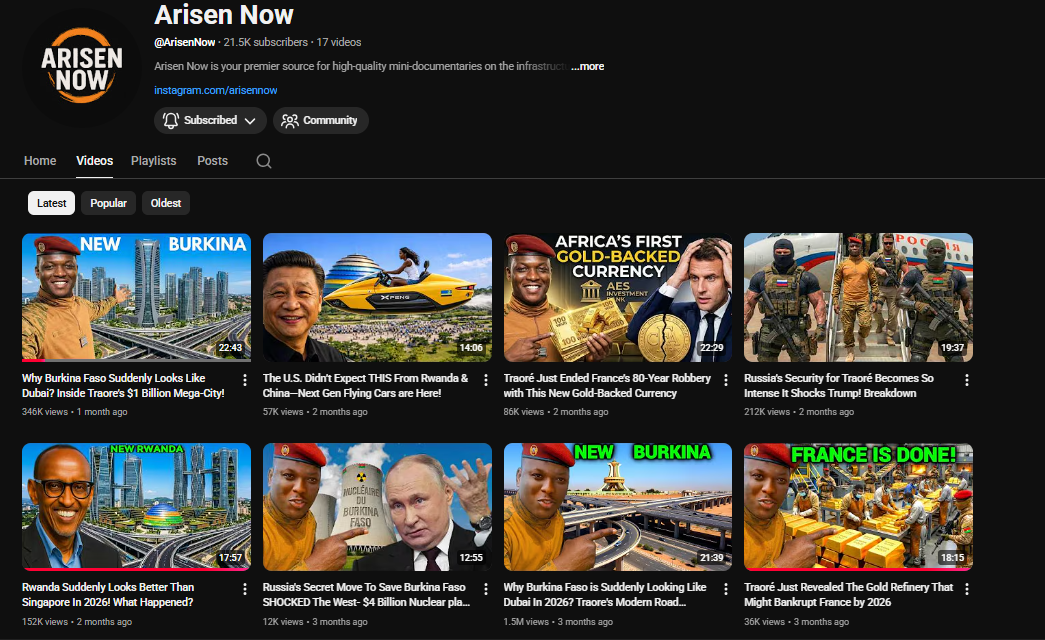Click the Arisen Now channel avatar
This screenshot has height=640, width=1045.
pyautogui.click(x=82, y=69)
